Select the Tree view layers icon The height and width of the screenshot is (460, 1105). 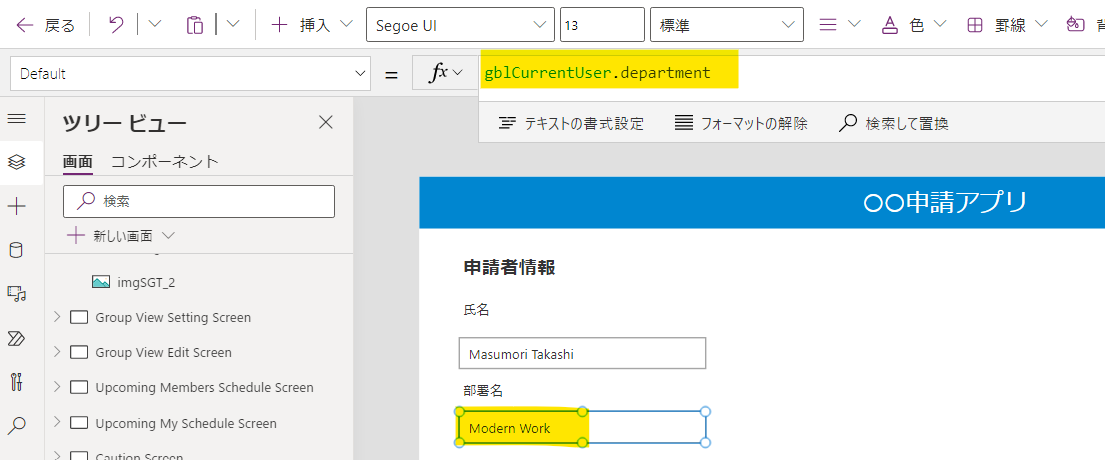(x=17, y=162)
